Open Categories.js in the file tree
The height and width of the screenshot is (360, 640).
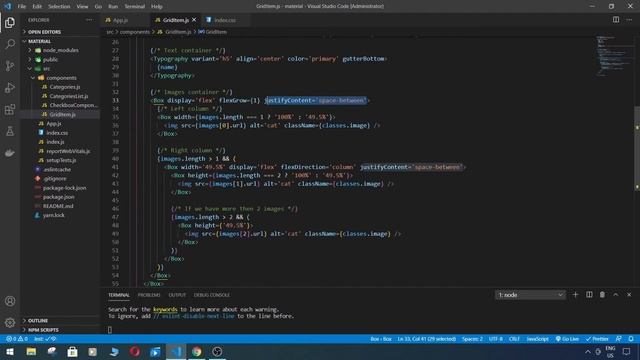coord(64,87)
